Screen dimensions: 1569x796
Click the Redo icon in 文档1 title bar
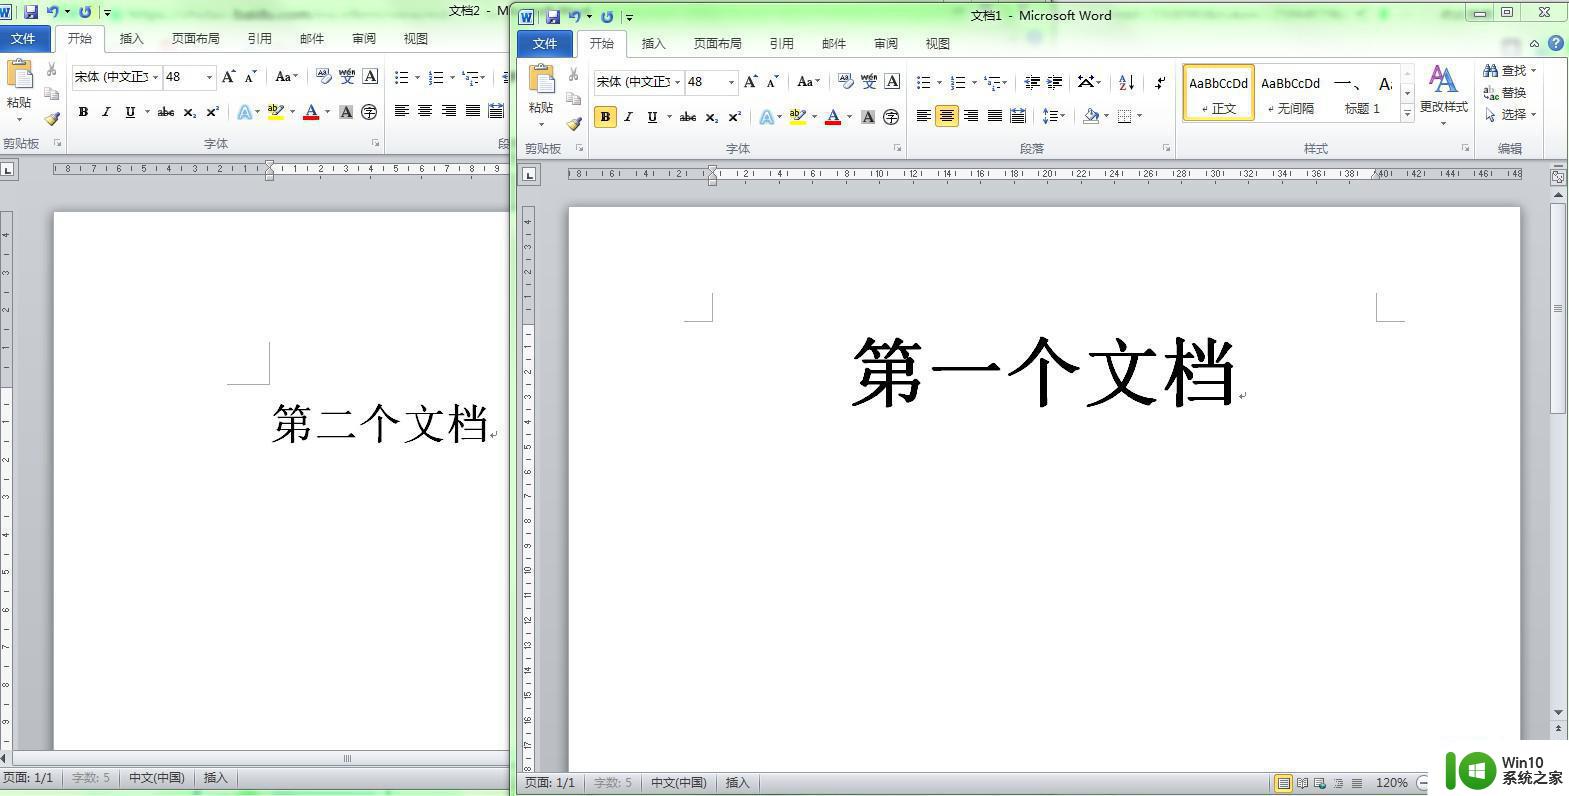pyautogui.click(x=607, y=16)
